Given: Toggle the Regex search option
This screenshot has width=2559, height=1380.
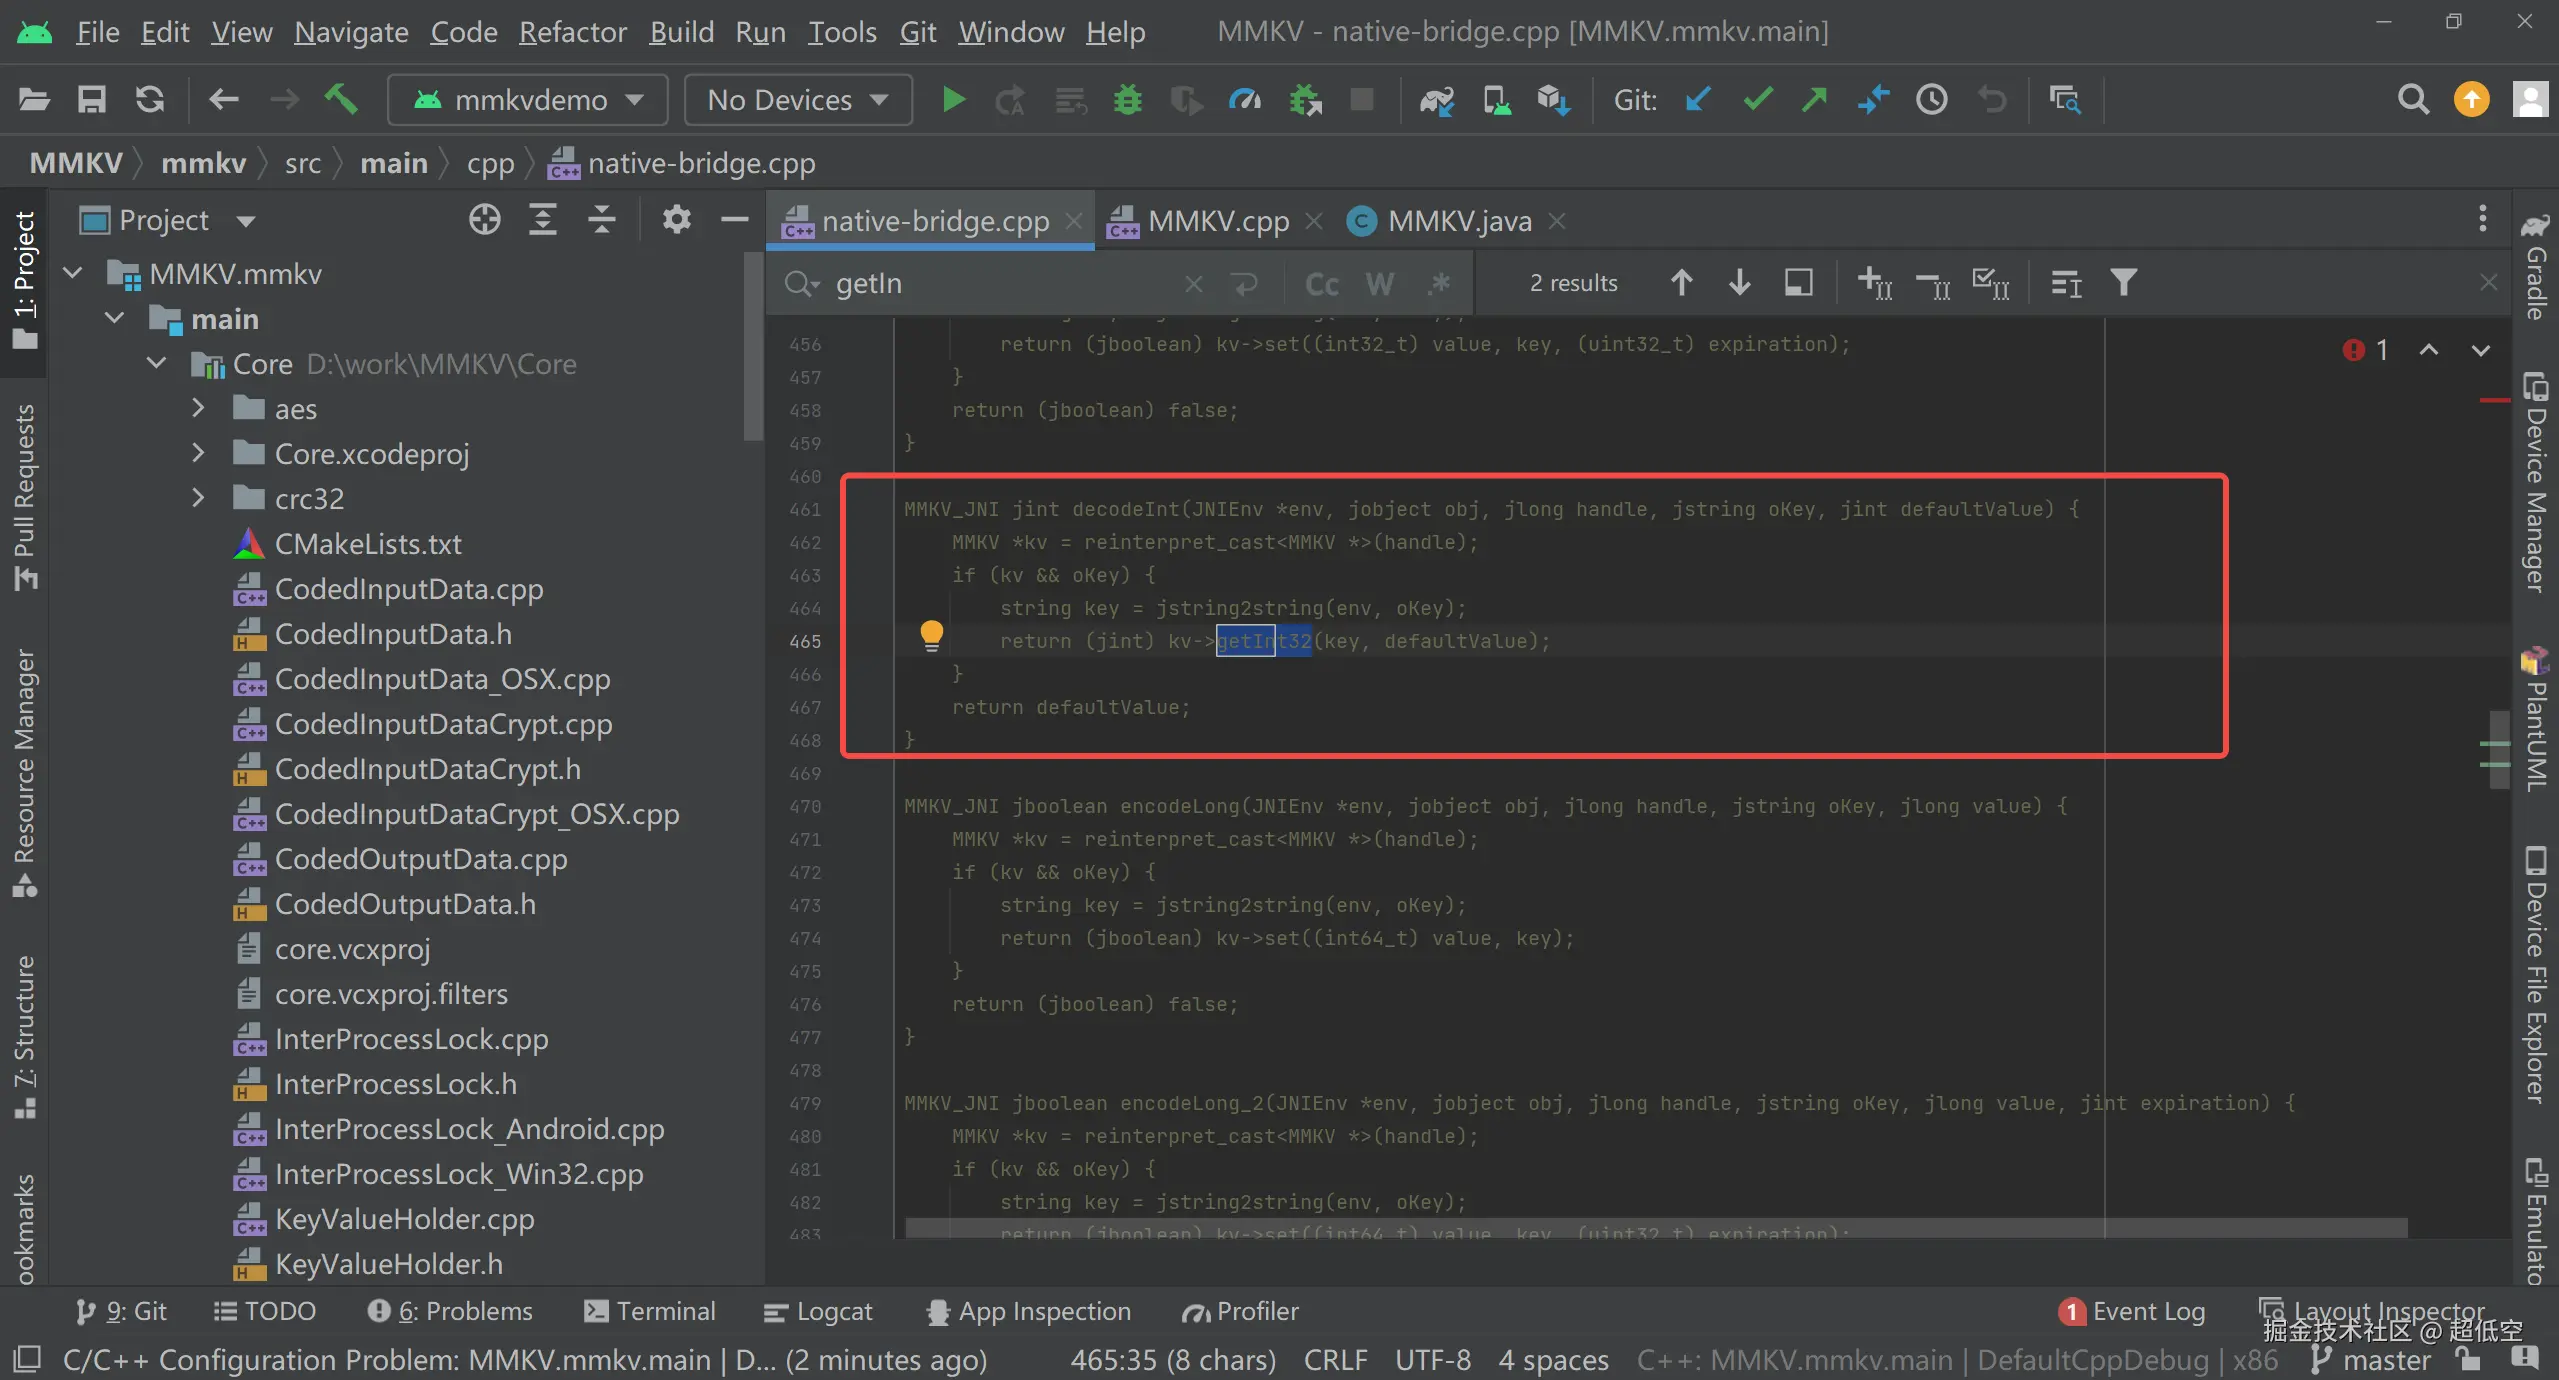Looking at the screenshot, I should (1439, 284).
